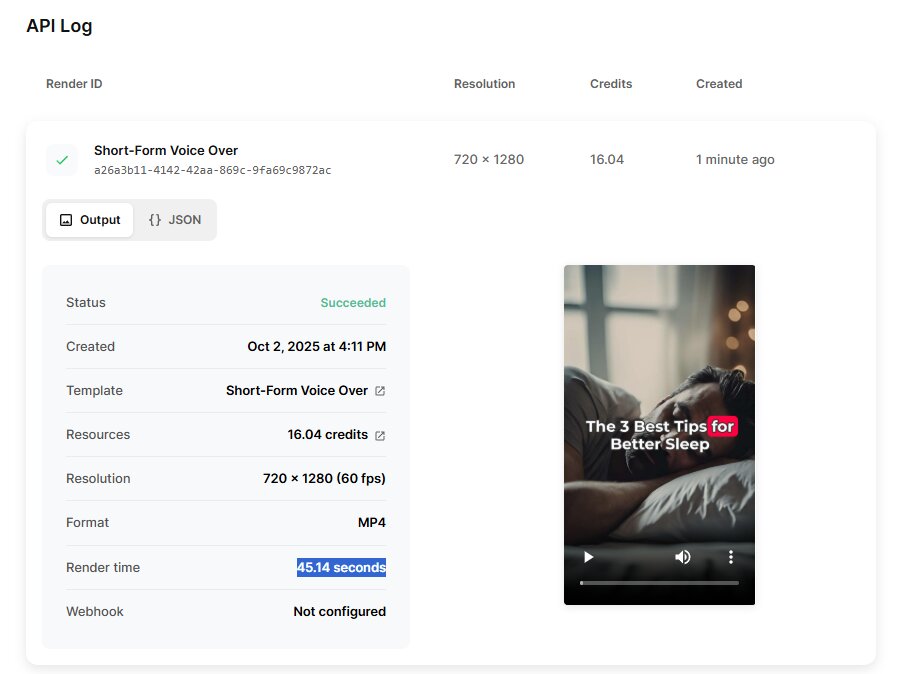The width and height of the screenshot is (899, 674).
Task: Open the video's three-dot more options menu
Action: [731, 557]
